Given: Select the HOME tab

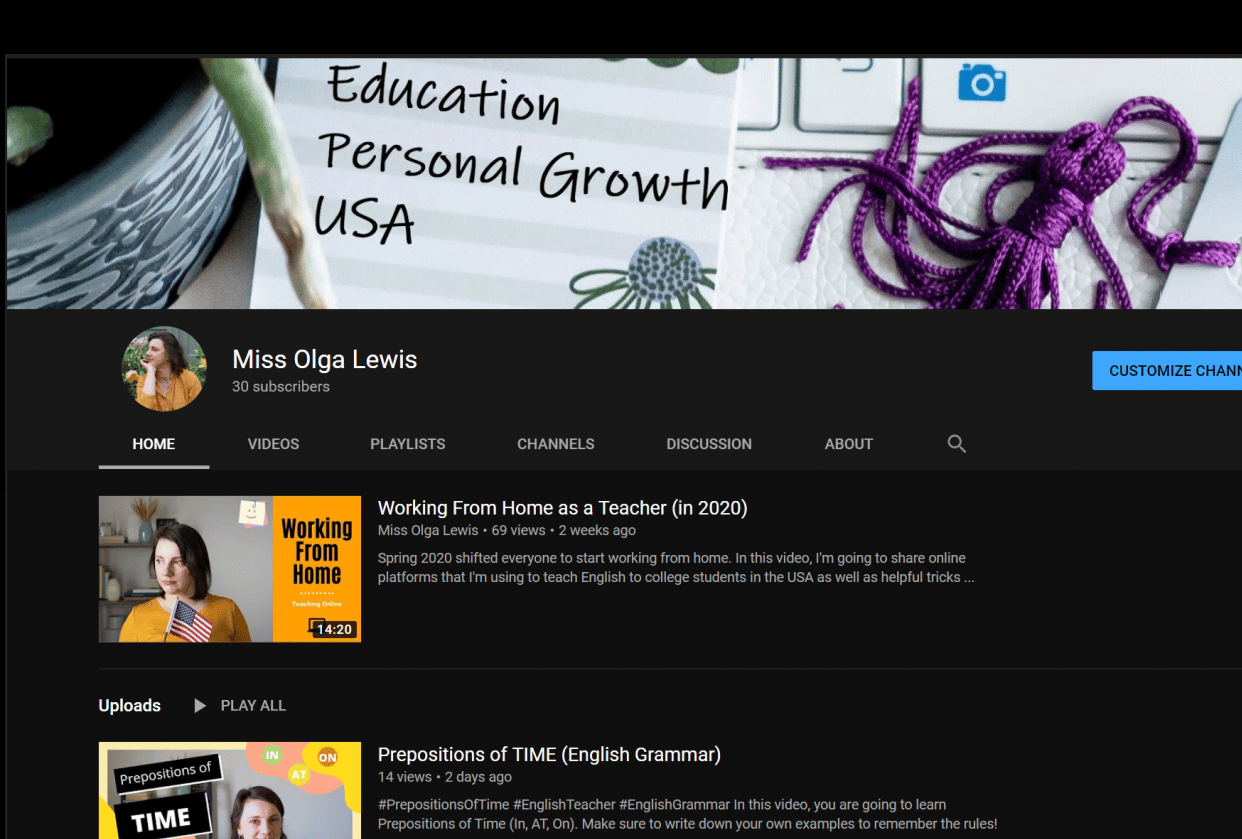Looking at the screenshot, I should point(153,443).
